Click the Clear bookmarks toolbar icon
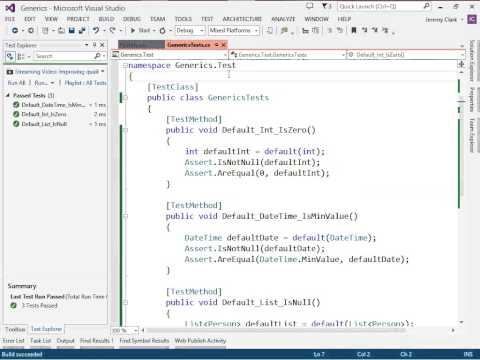 tap(386, 30)
